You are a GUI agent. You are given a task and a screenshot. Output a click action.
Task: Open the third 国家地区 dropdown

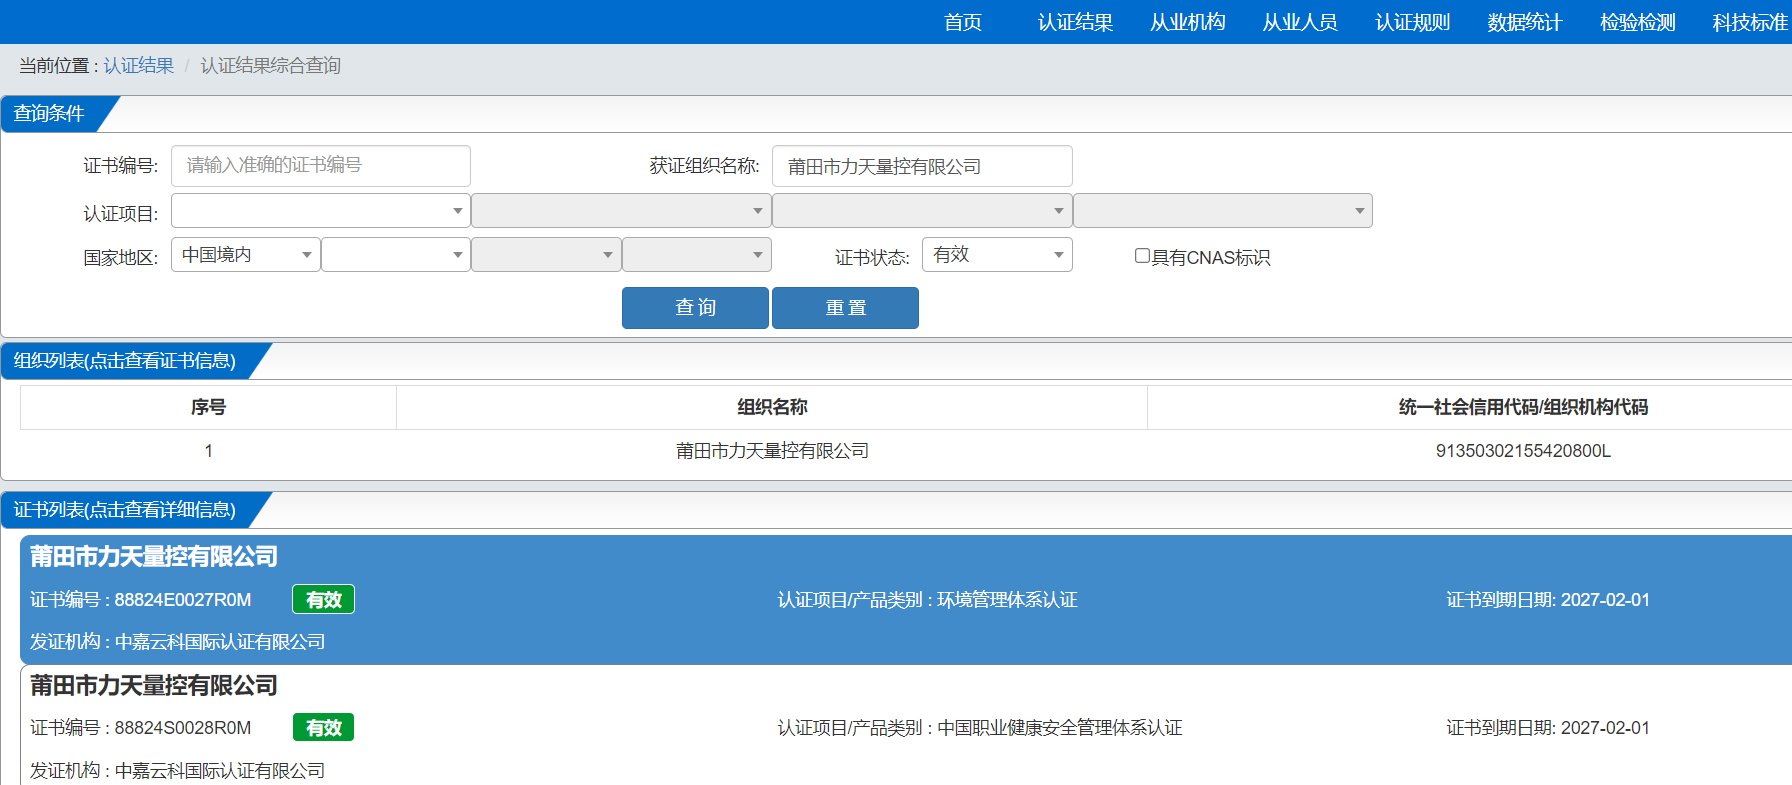pyautogui.click(x=546, y=255)
